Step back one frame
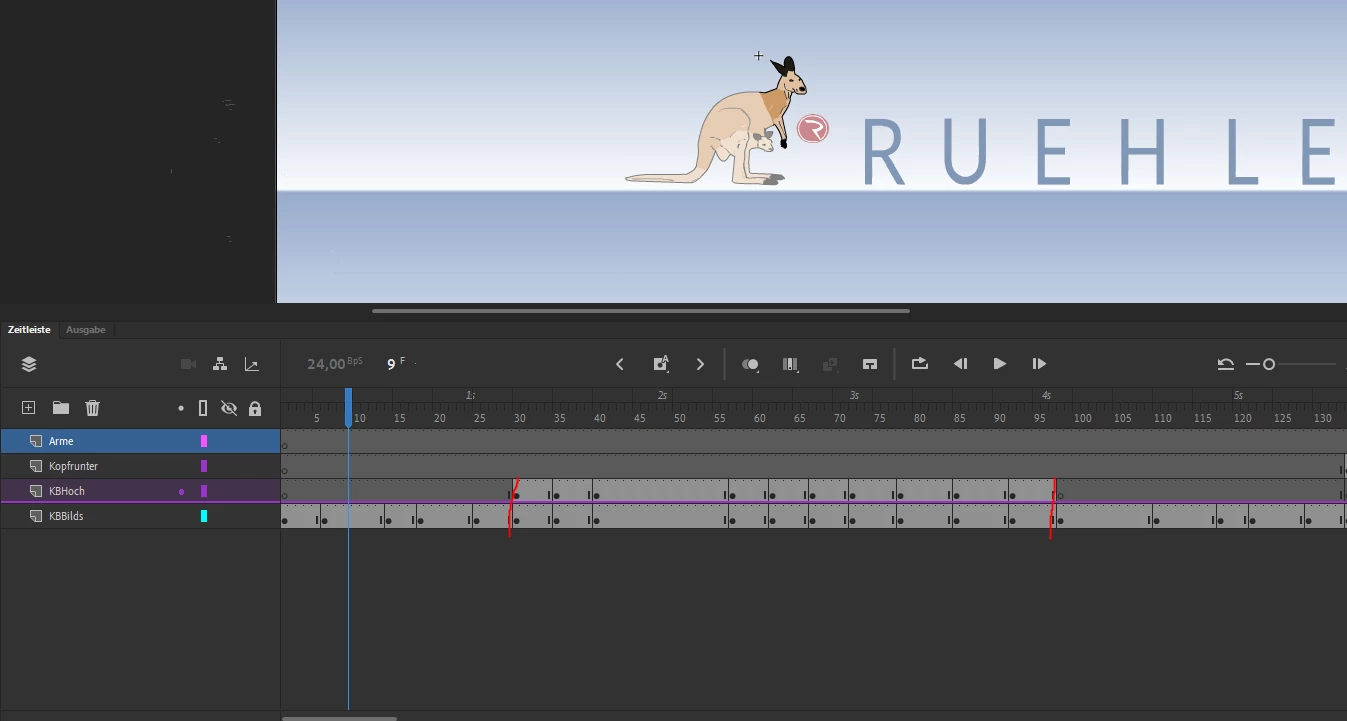 [x=960, y=364]
